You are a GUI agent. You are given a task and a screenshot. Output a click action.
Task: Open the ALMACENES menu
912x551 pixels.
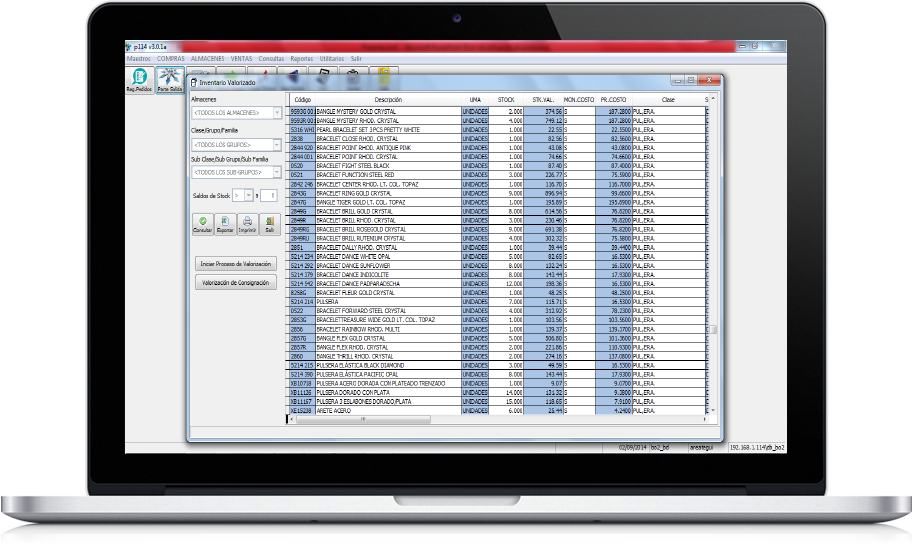click(x=207, y=59)
